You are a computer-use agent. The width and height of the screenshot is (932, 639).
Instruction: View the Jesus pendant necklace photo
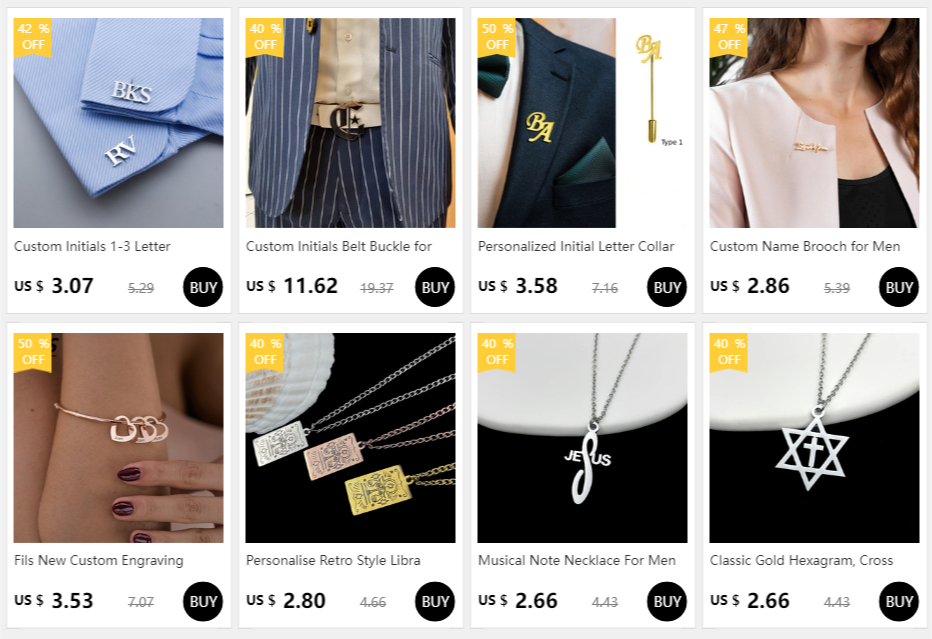click(x=582, y=437)
